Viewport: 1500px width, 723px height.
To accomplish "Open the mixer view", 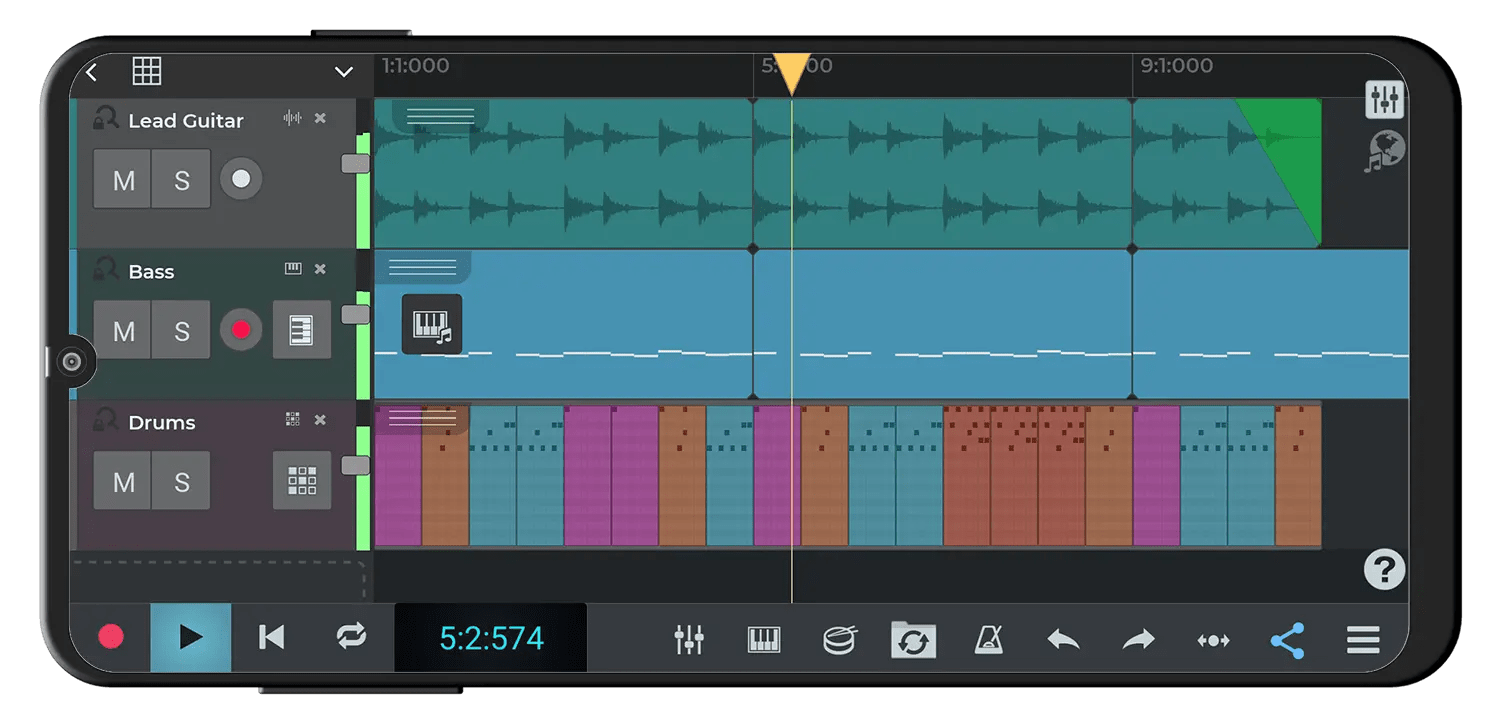I will pyautogui.click(x=690, y=637).
